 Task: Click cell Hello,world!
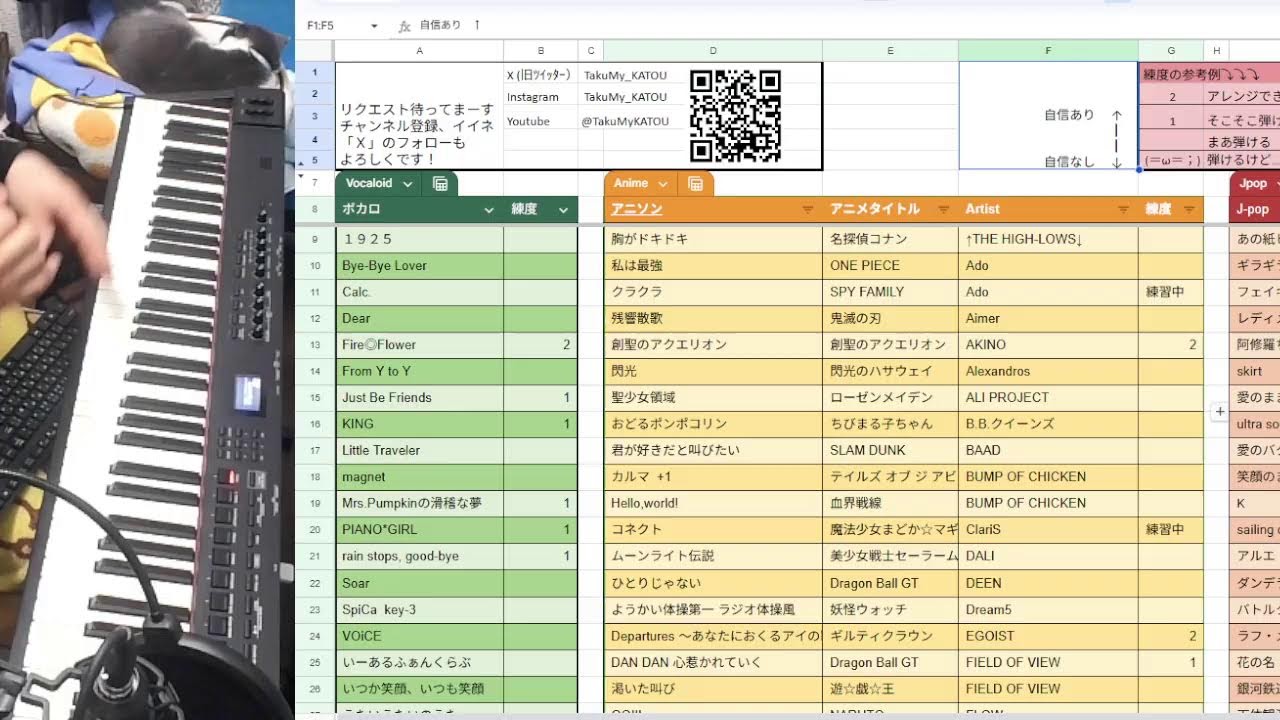tap(713, 503)
